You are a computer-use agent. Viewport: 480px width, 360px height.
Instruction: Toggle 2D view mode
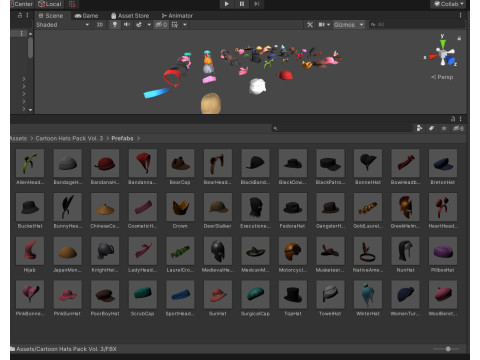[x=100, y=25]
